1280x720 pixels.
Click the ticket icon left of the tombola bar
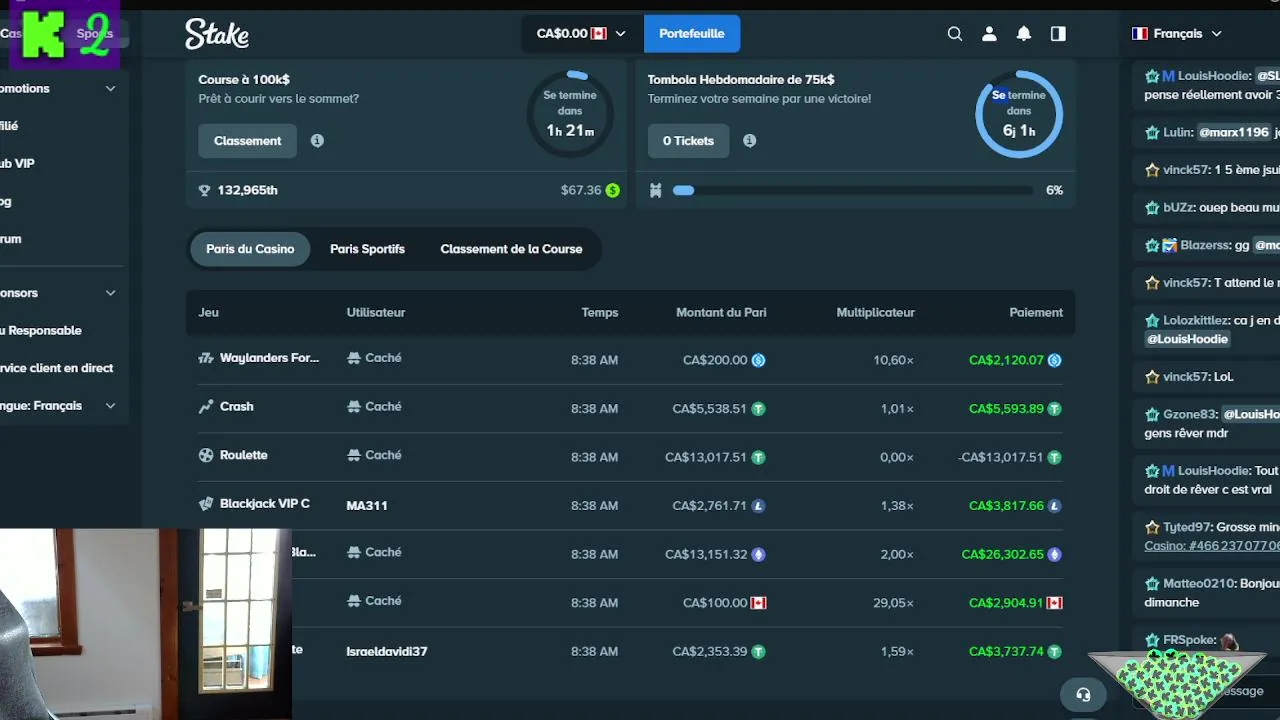pyautogui.click(x=655, y=190)
